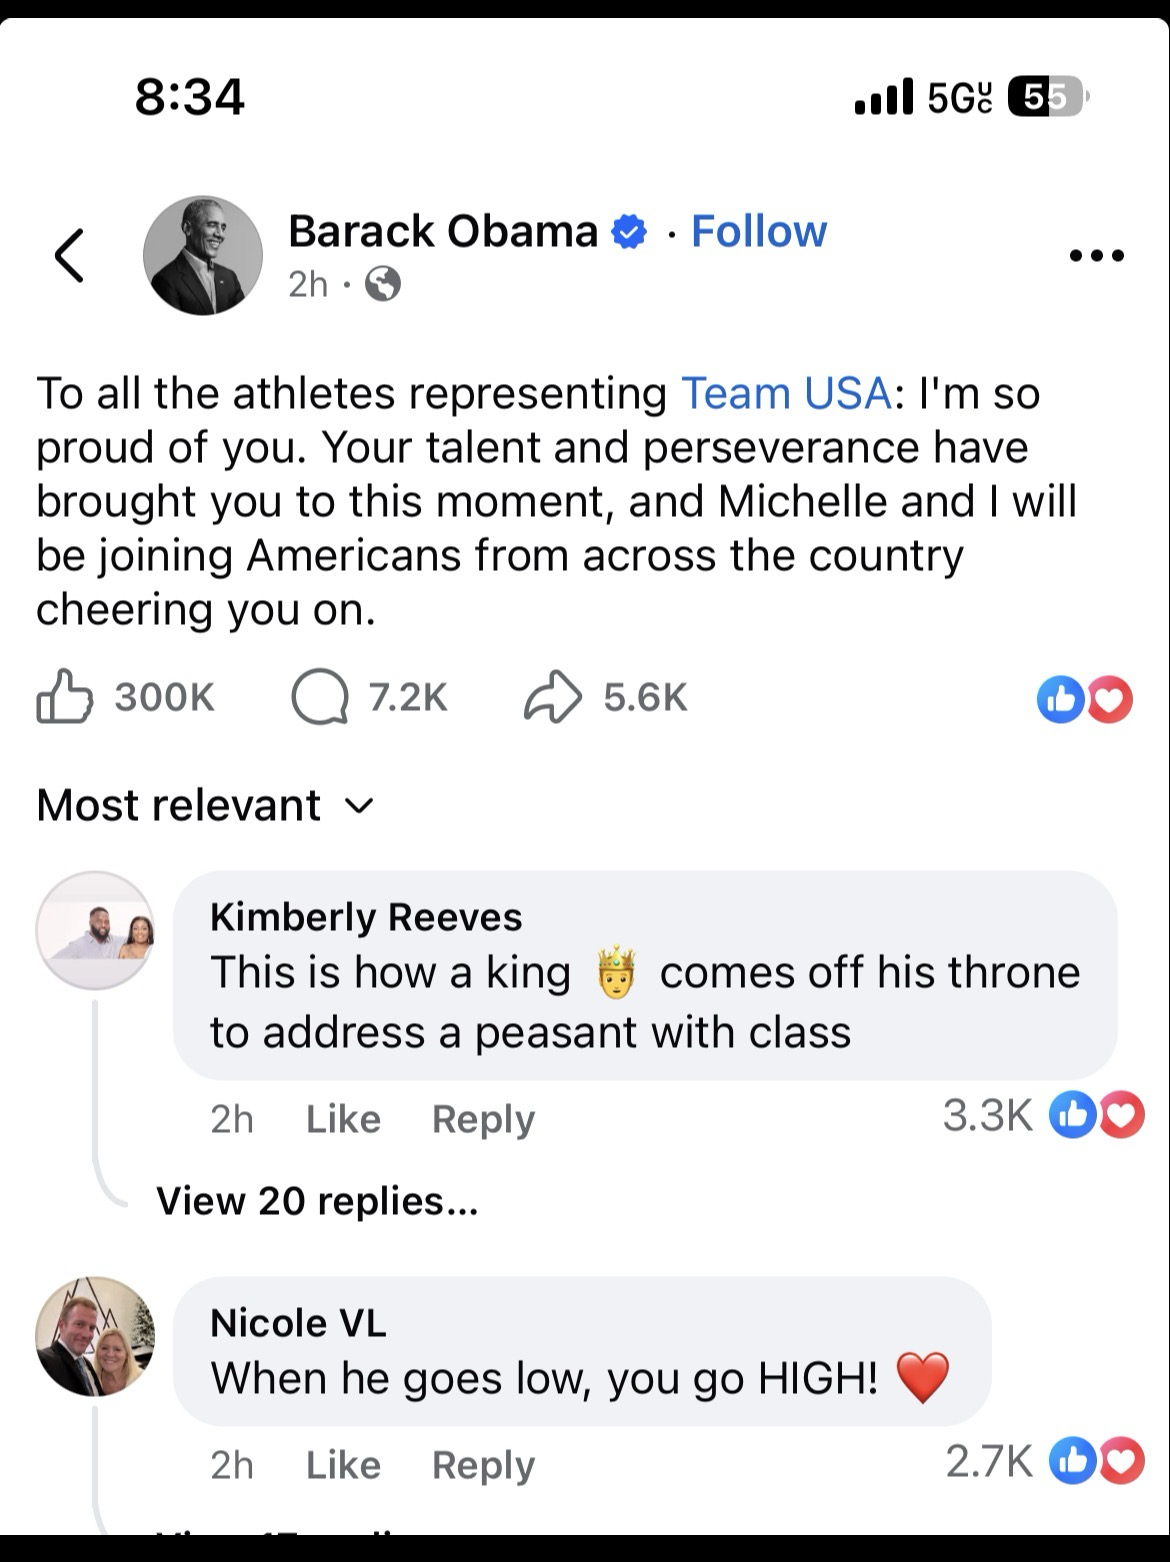Tap the thumbs-up like icon on the post

pos(65,697)
